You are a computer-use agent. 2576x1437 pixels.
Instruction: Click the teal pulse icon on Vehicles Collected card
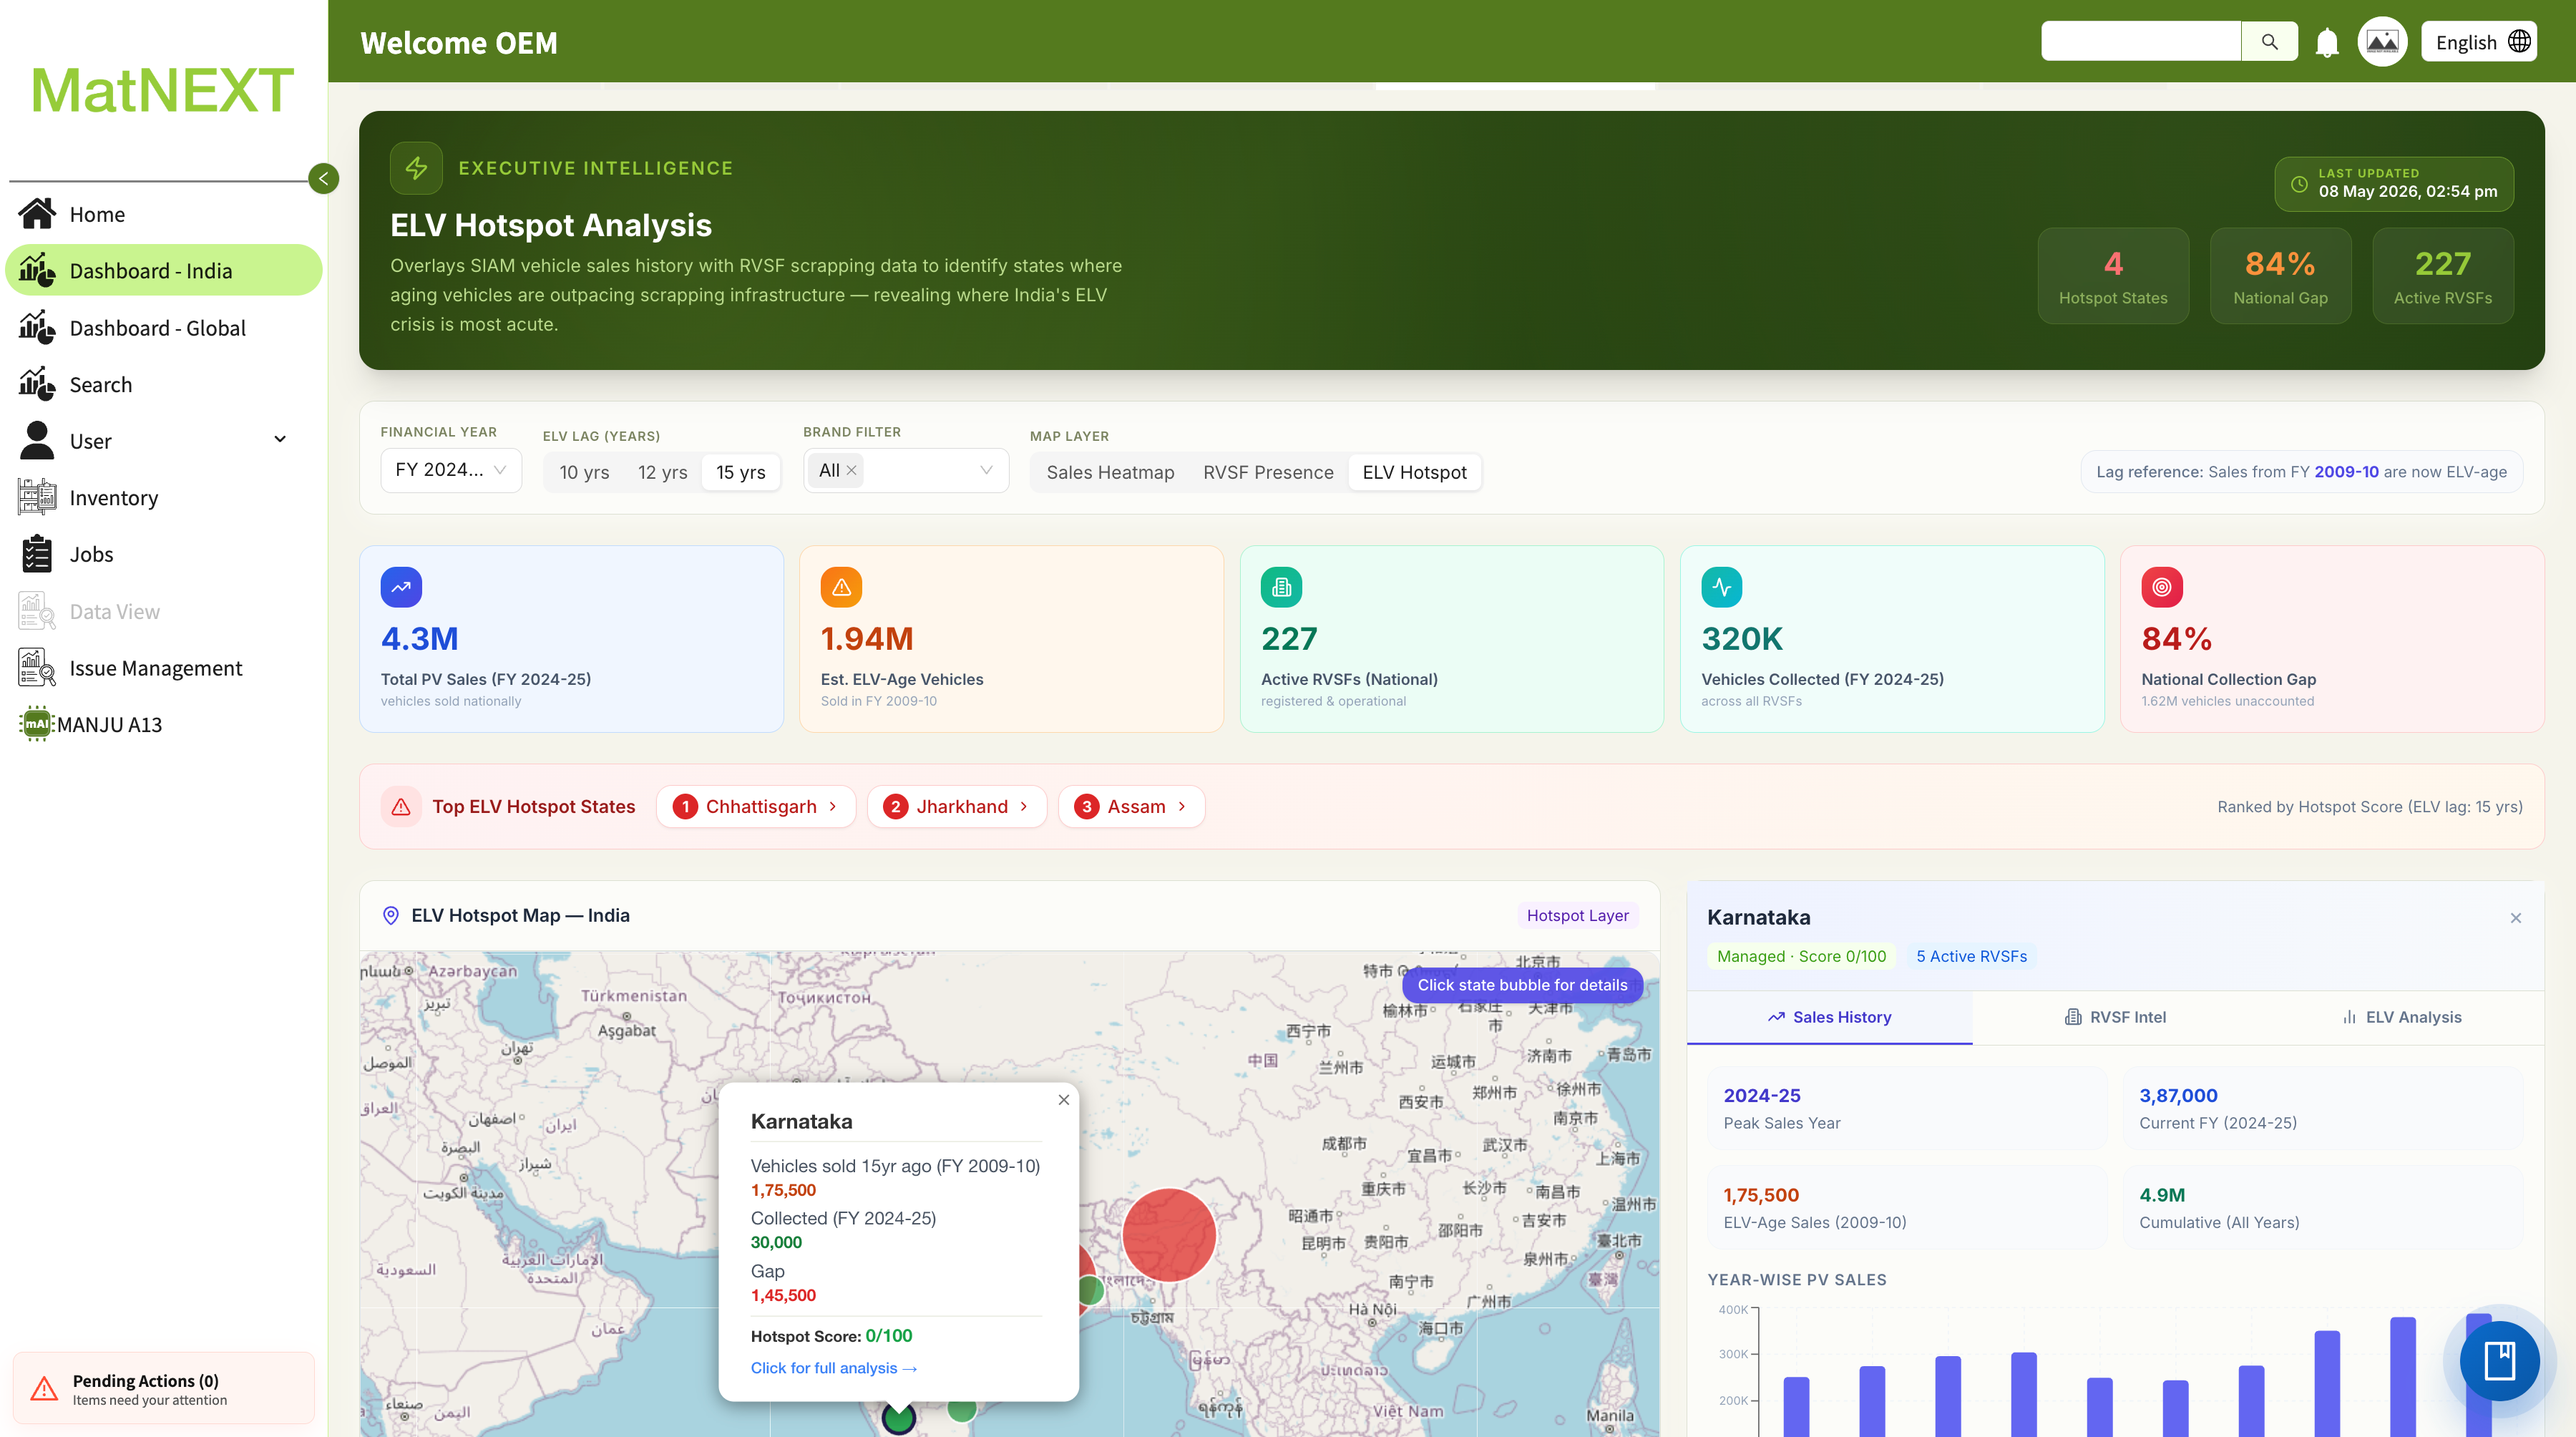(1721, 587)
